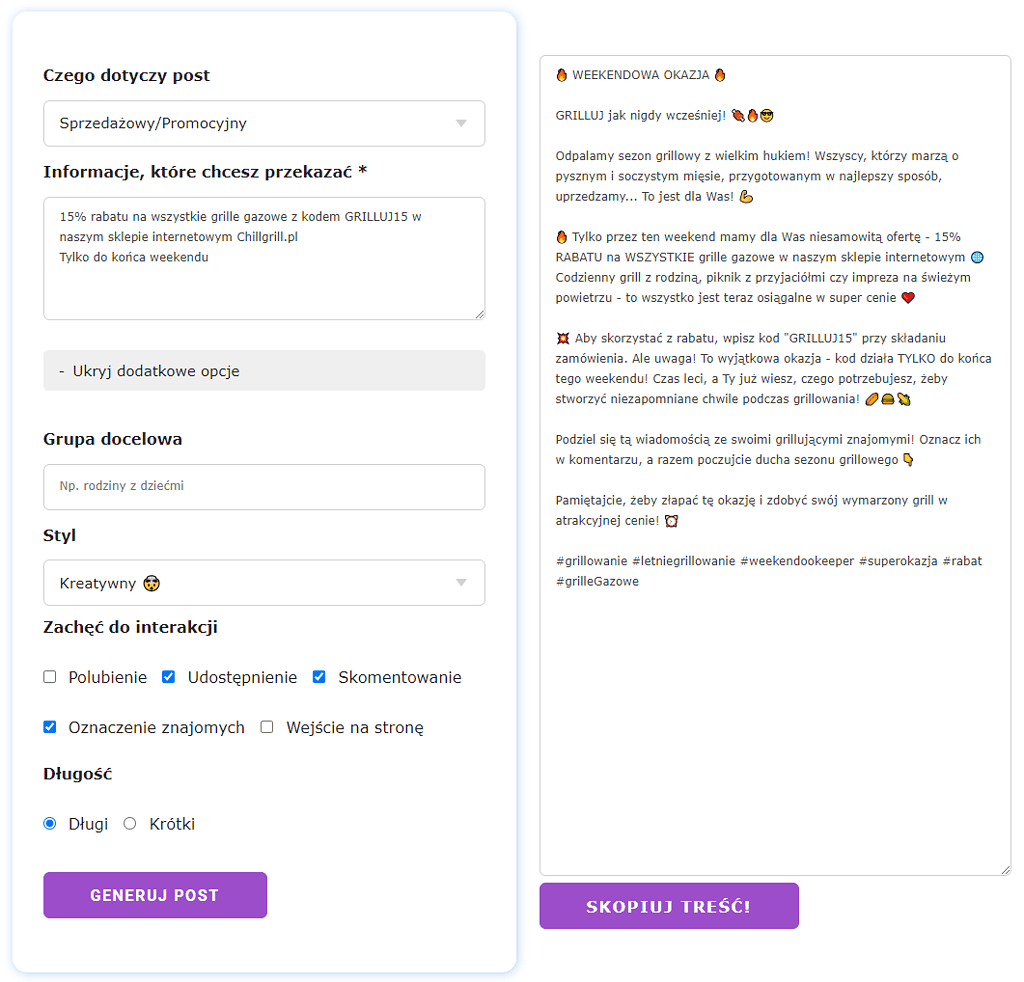This screenshot has height=982, width=1024.
Task: Uncheck the Udostępnienie checkbox
Action: tap(168, 677)
